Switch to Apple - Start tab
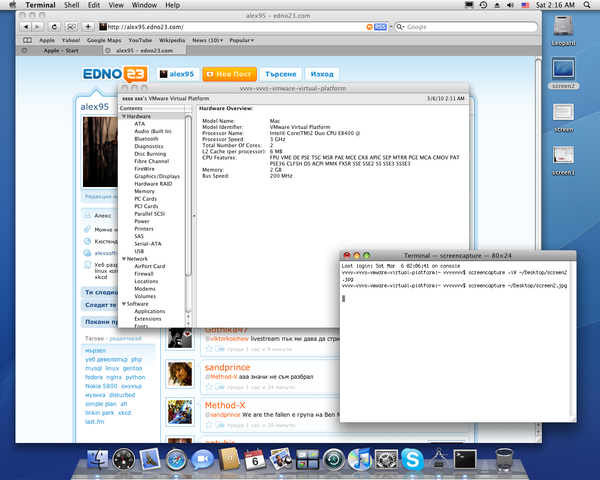This screenshot has height=480, width=600. (60, 51)
